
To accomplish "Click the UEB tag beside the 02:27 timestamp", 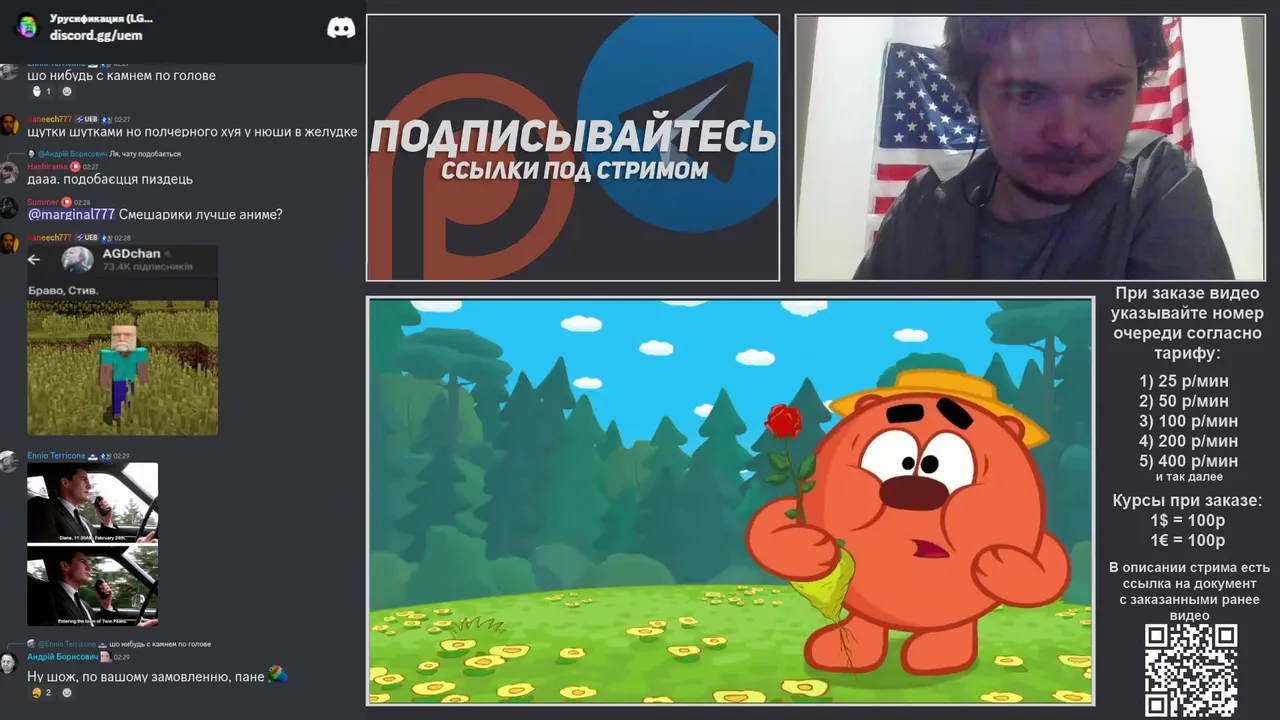I will 88,120.
